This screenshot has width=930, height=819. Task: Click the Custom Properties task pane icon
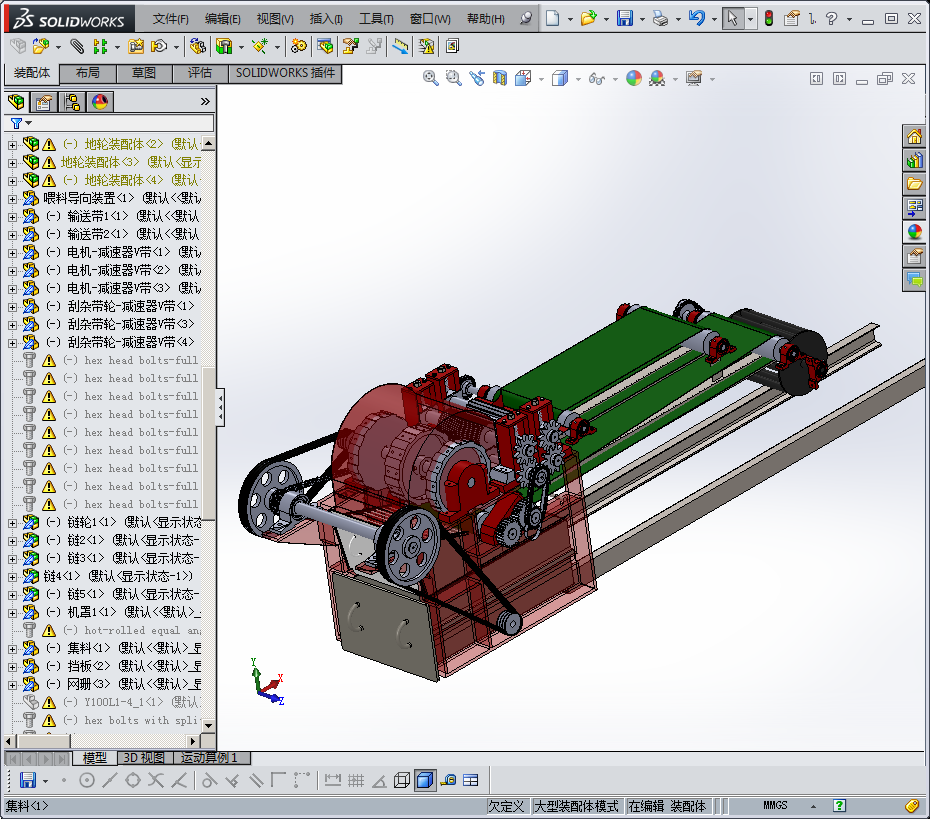[914, 256]
